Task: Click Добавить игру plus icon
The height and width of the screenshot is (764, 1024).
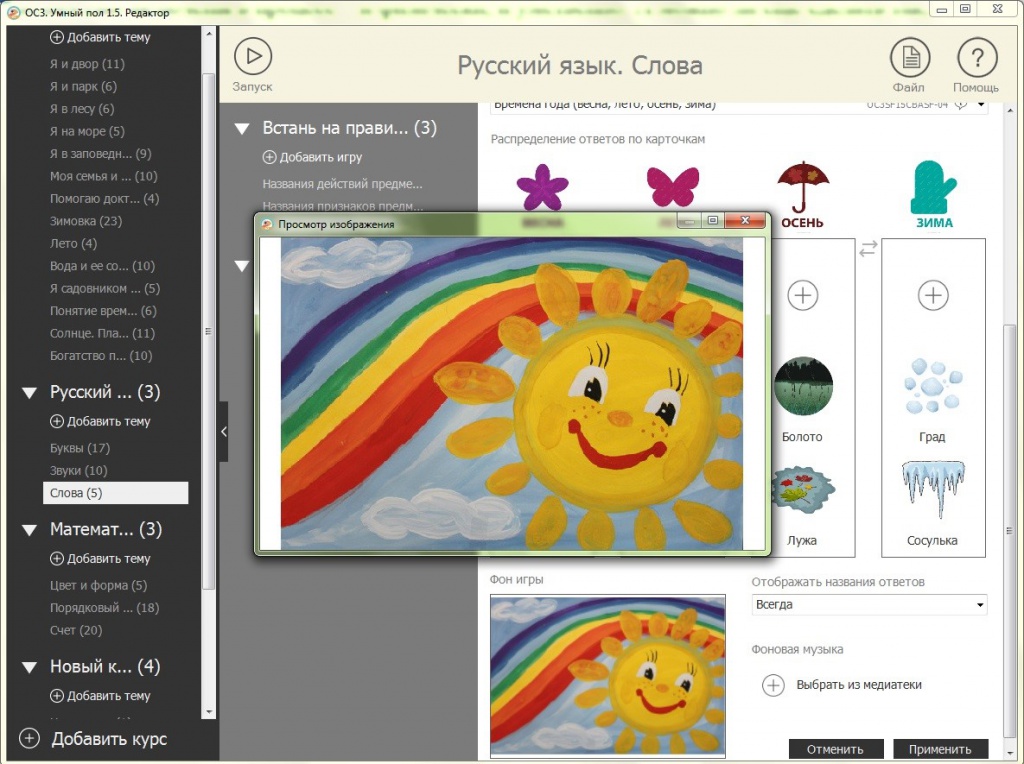Action: pyautogui.click(x=269, y=157)
